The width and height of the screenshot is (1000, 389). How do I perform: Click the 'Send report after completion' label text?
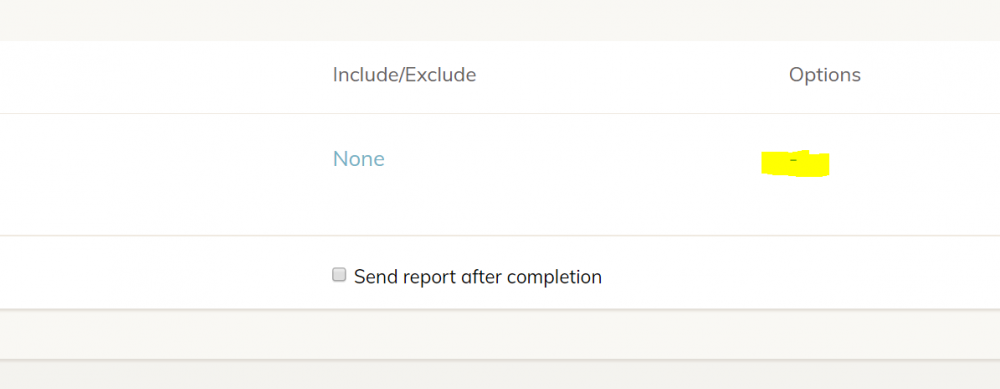(478, 277)
